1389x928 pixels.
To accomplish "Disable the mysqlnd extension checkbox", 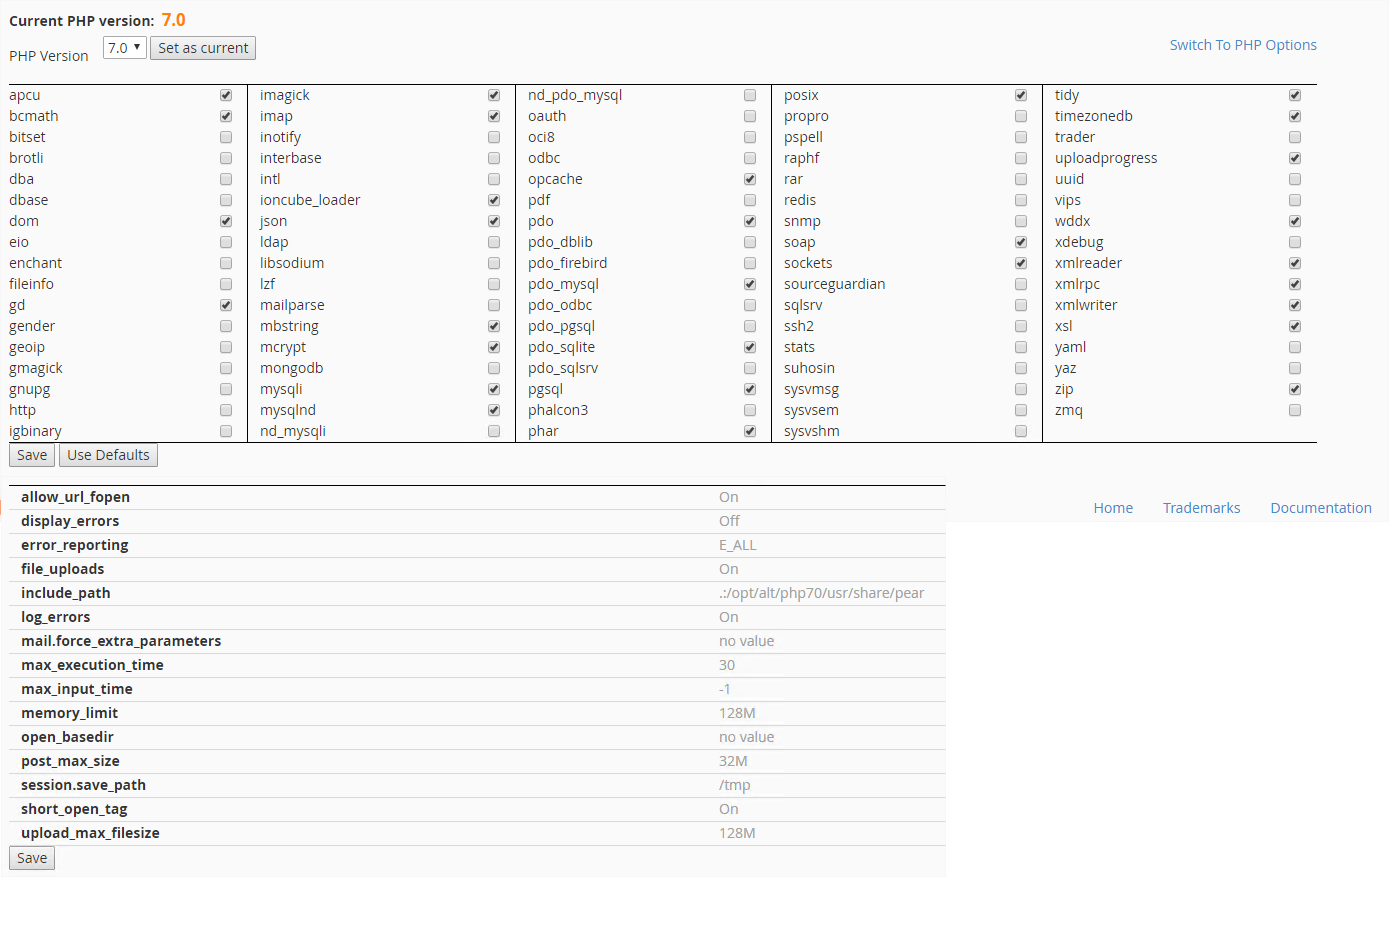I will pos(494,410).
